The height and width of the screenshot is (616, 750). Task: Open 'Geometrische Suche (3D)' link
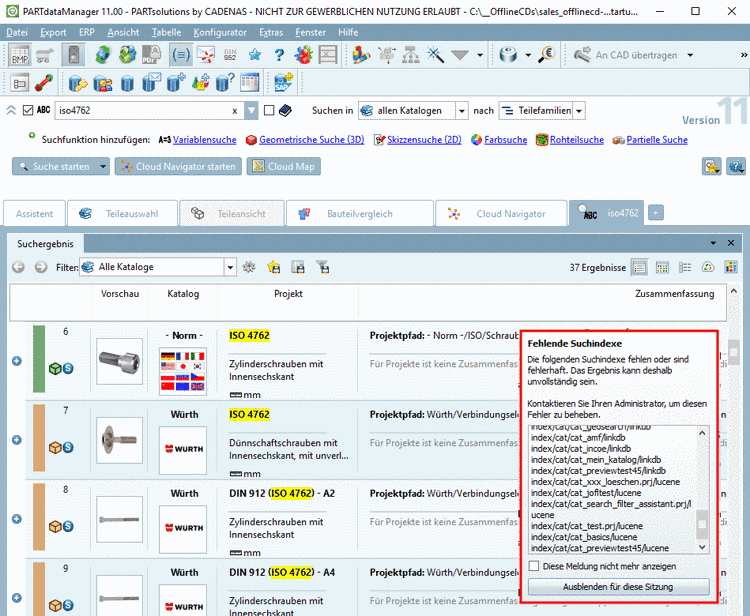pos(311,140)
